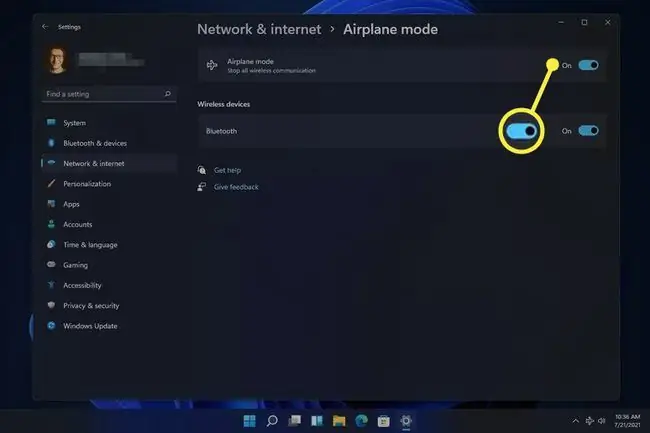Open Windows Update settings
The width and height of the screenshot is (650, 433).
[x=109, y=326]
